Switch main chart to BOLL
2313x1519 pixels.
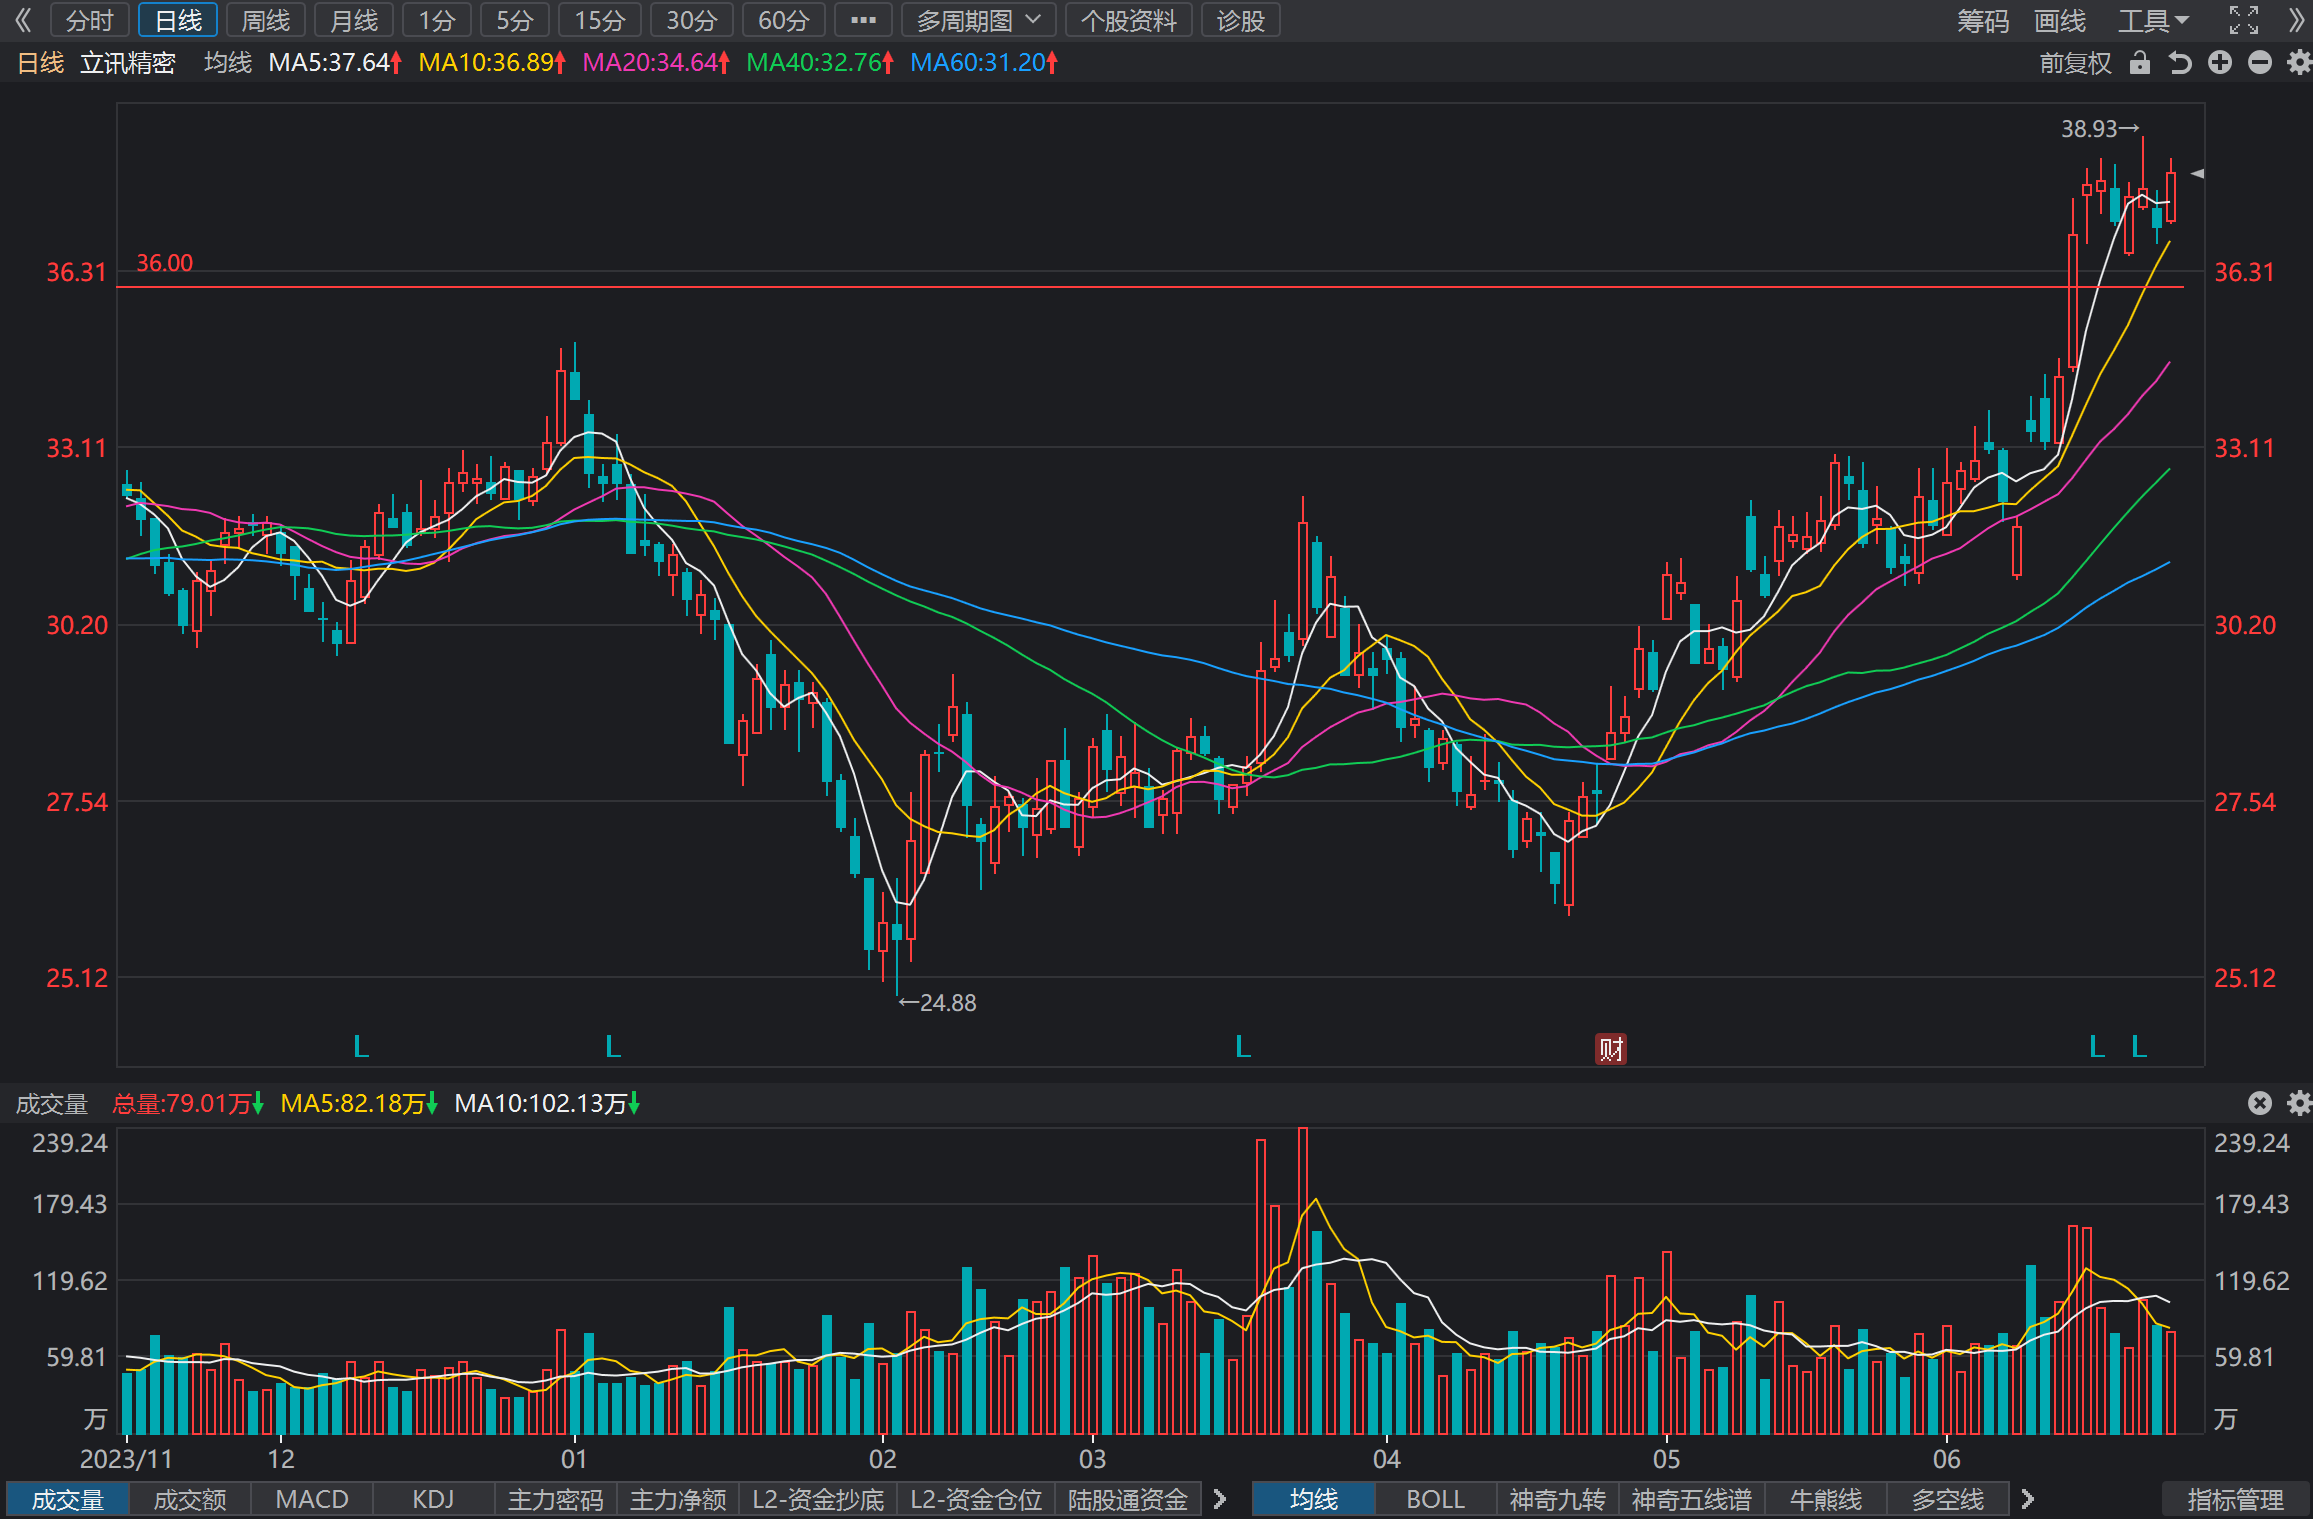coord(1436,1499)
